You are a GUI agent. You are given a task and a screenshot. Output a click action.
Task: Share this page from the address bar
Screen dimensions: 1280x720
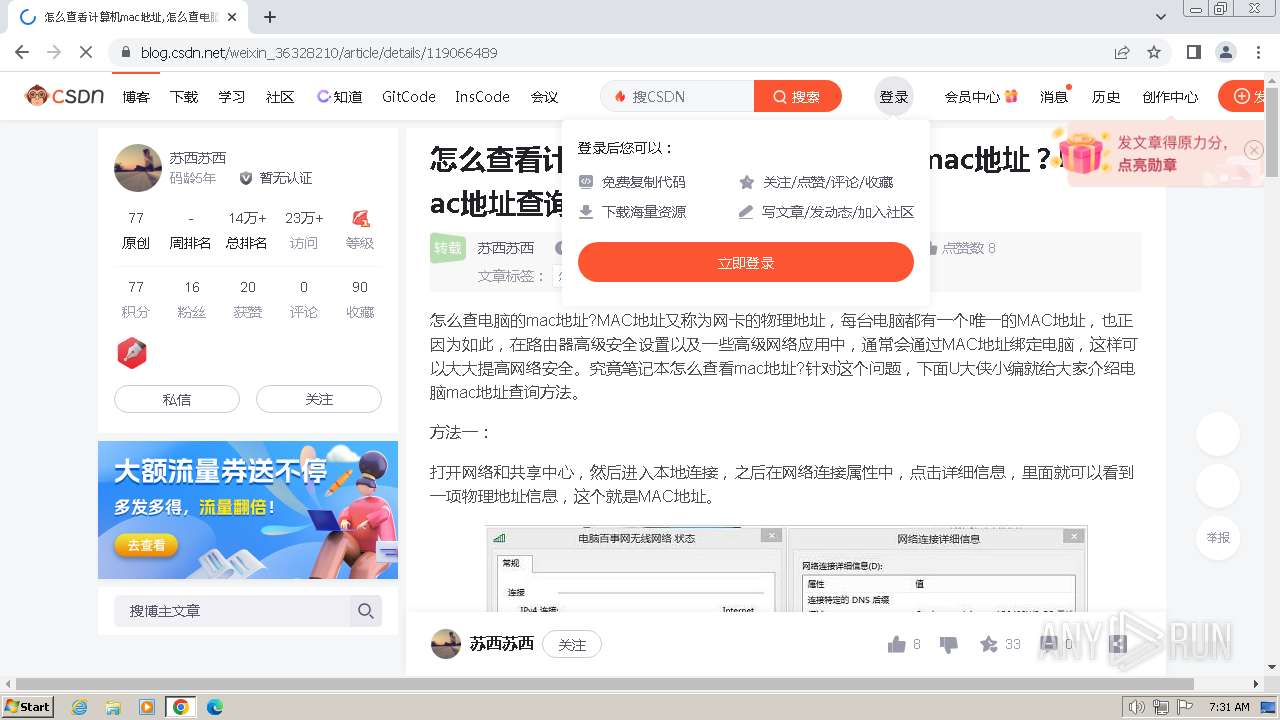(1122, 52)
